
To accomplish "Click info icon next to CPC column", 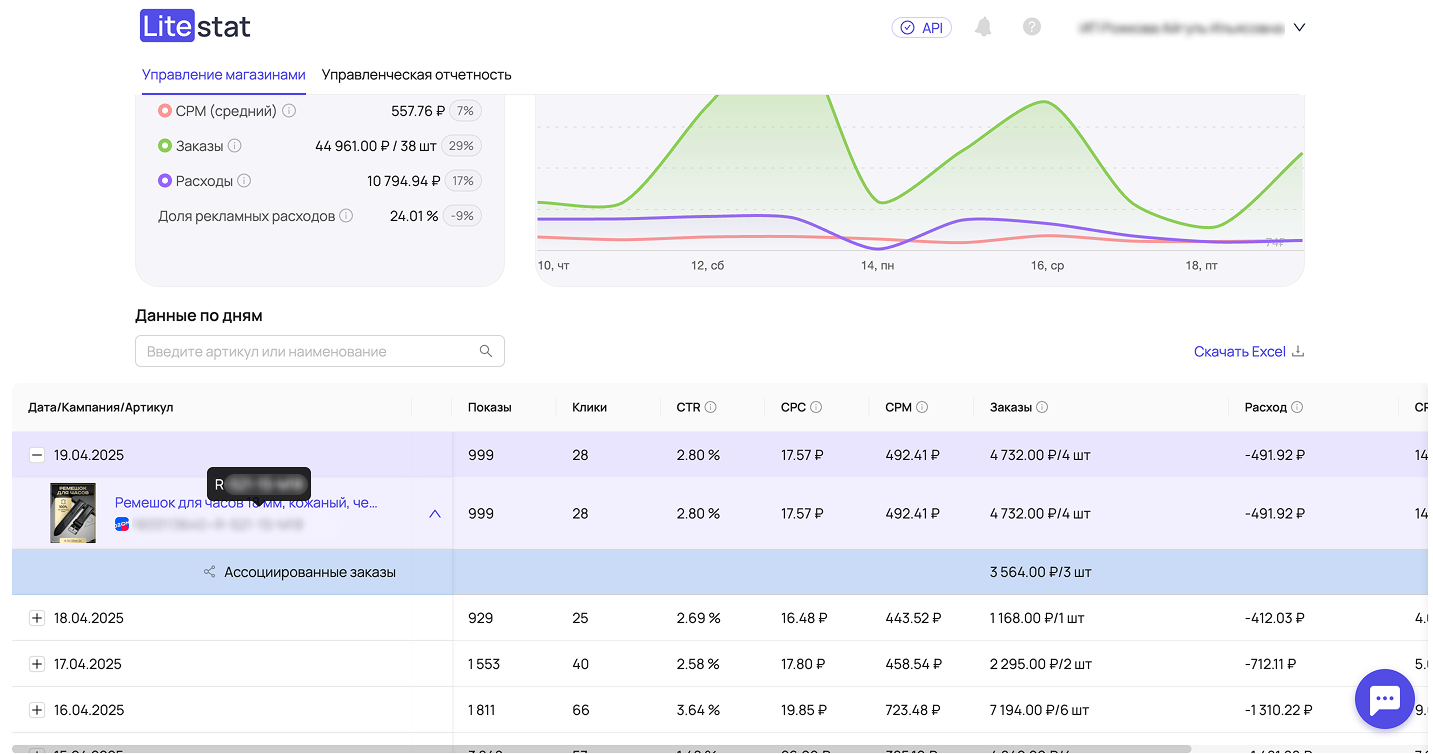I will click(x=816, y=407).
